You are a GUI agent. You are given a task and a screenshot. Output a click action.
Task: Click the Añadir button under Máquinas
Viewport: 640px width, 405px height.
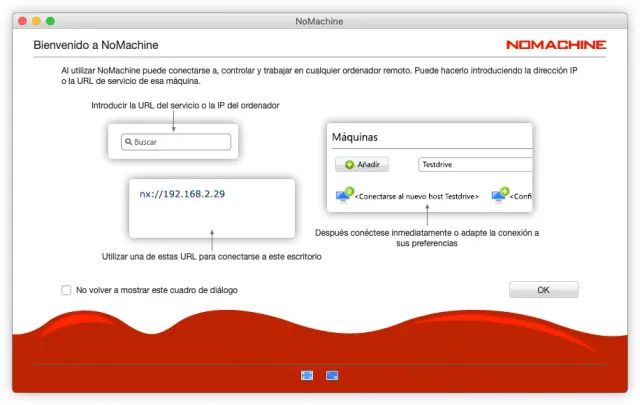pyautogui.click(x=361, y=165)
